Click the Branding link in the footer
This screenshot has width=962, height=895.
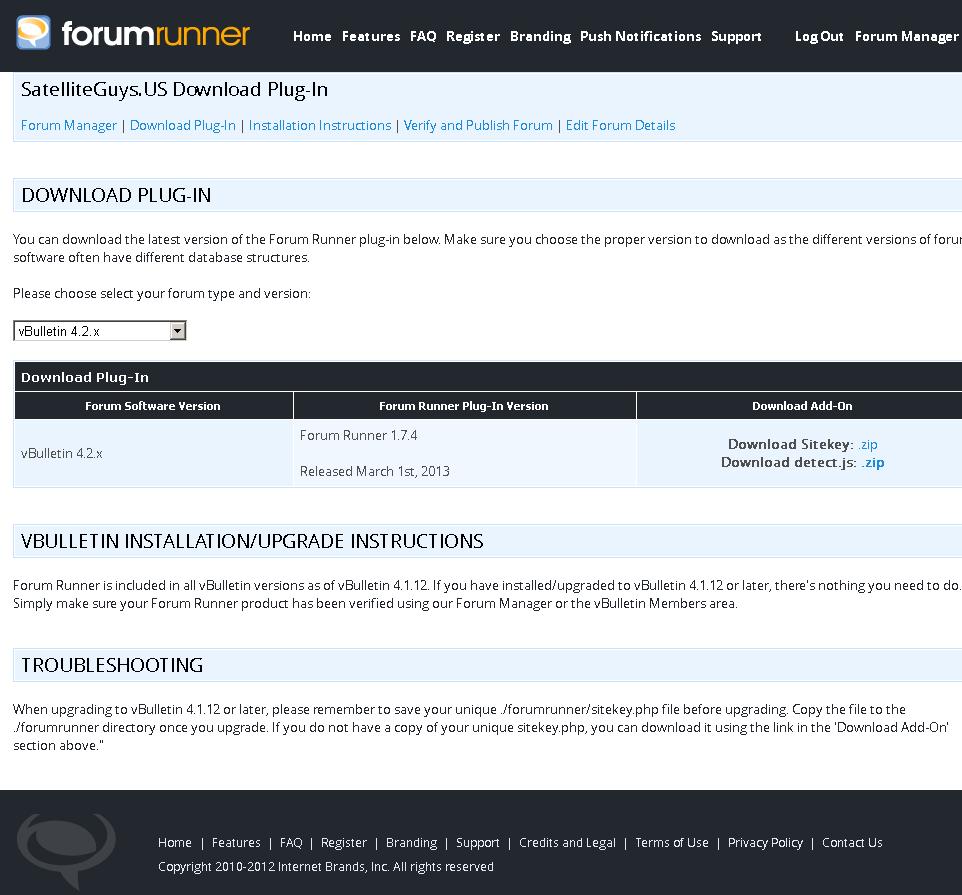click(x=412, y=843)
